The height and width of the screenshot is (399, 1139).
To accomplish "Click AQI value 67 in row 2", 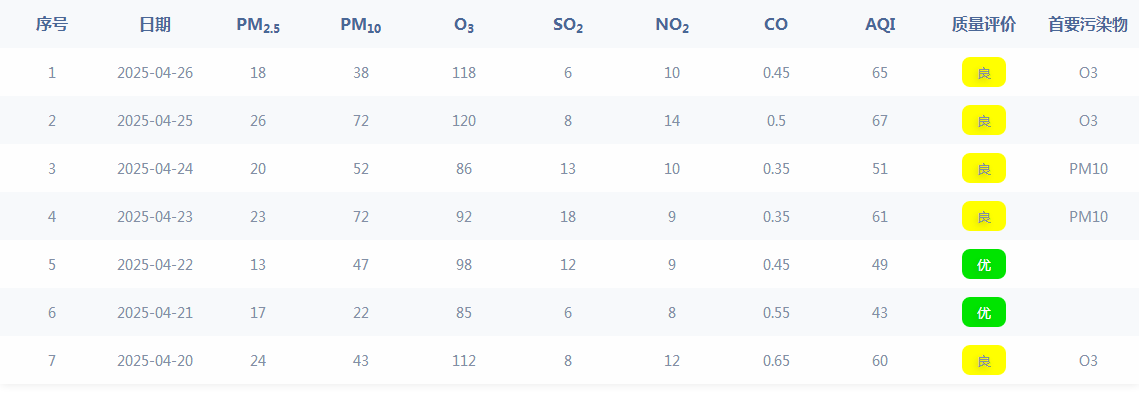I will (880, 120).
